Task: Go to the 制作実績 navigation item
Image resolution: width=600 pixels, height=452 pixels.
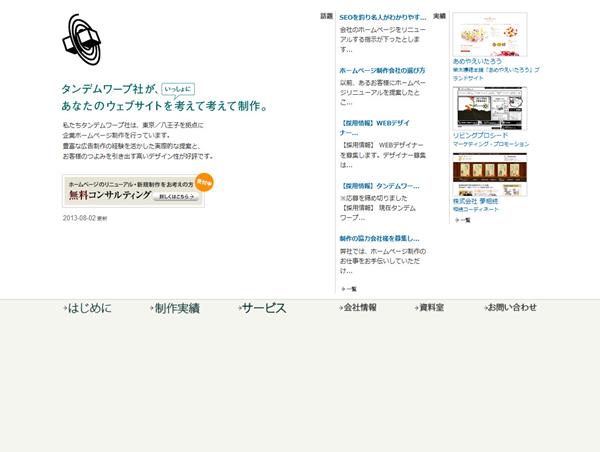Action: 175,308
